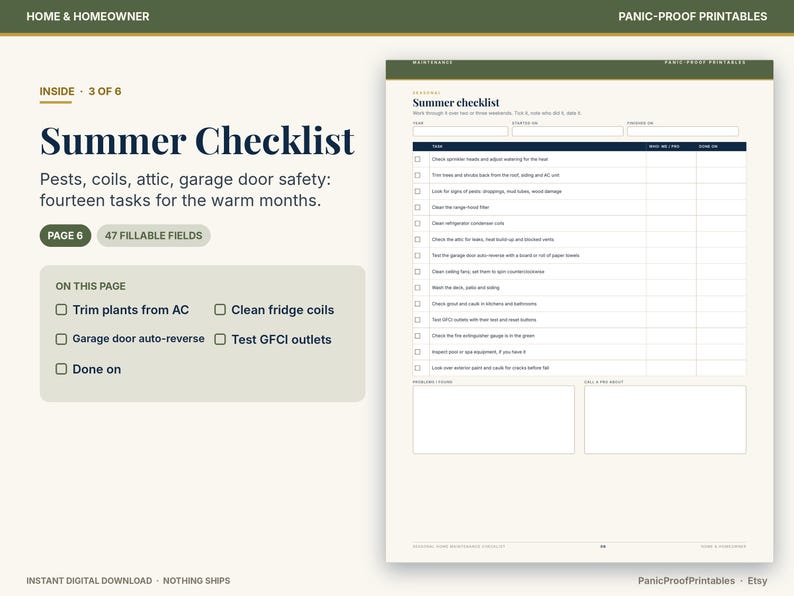Click the Call a pro about text box
The height and width of the screenshot is (596, 794).
pyautogui.click(x=665, y=420)
